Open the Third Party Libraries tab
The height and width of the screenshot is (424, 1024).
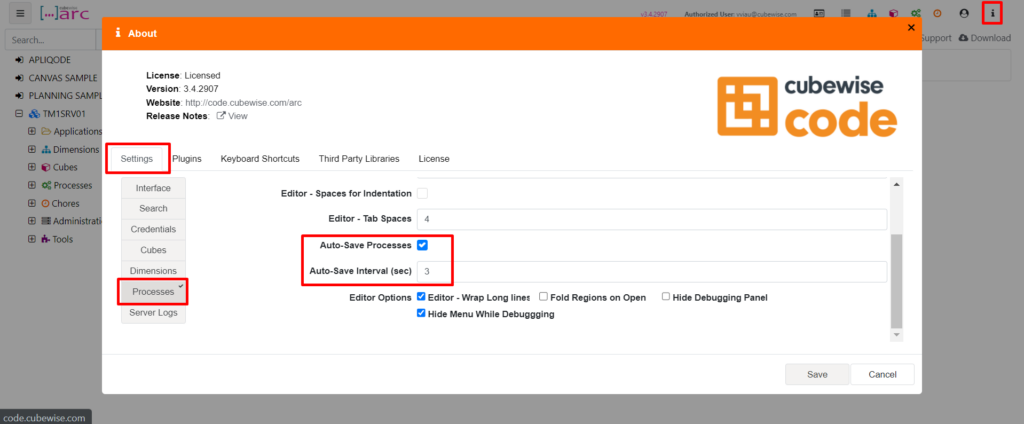pyautogui.click(x=358, y=158)
